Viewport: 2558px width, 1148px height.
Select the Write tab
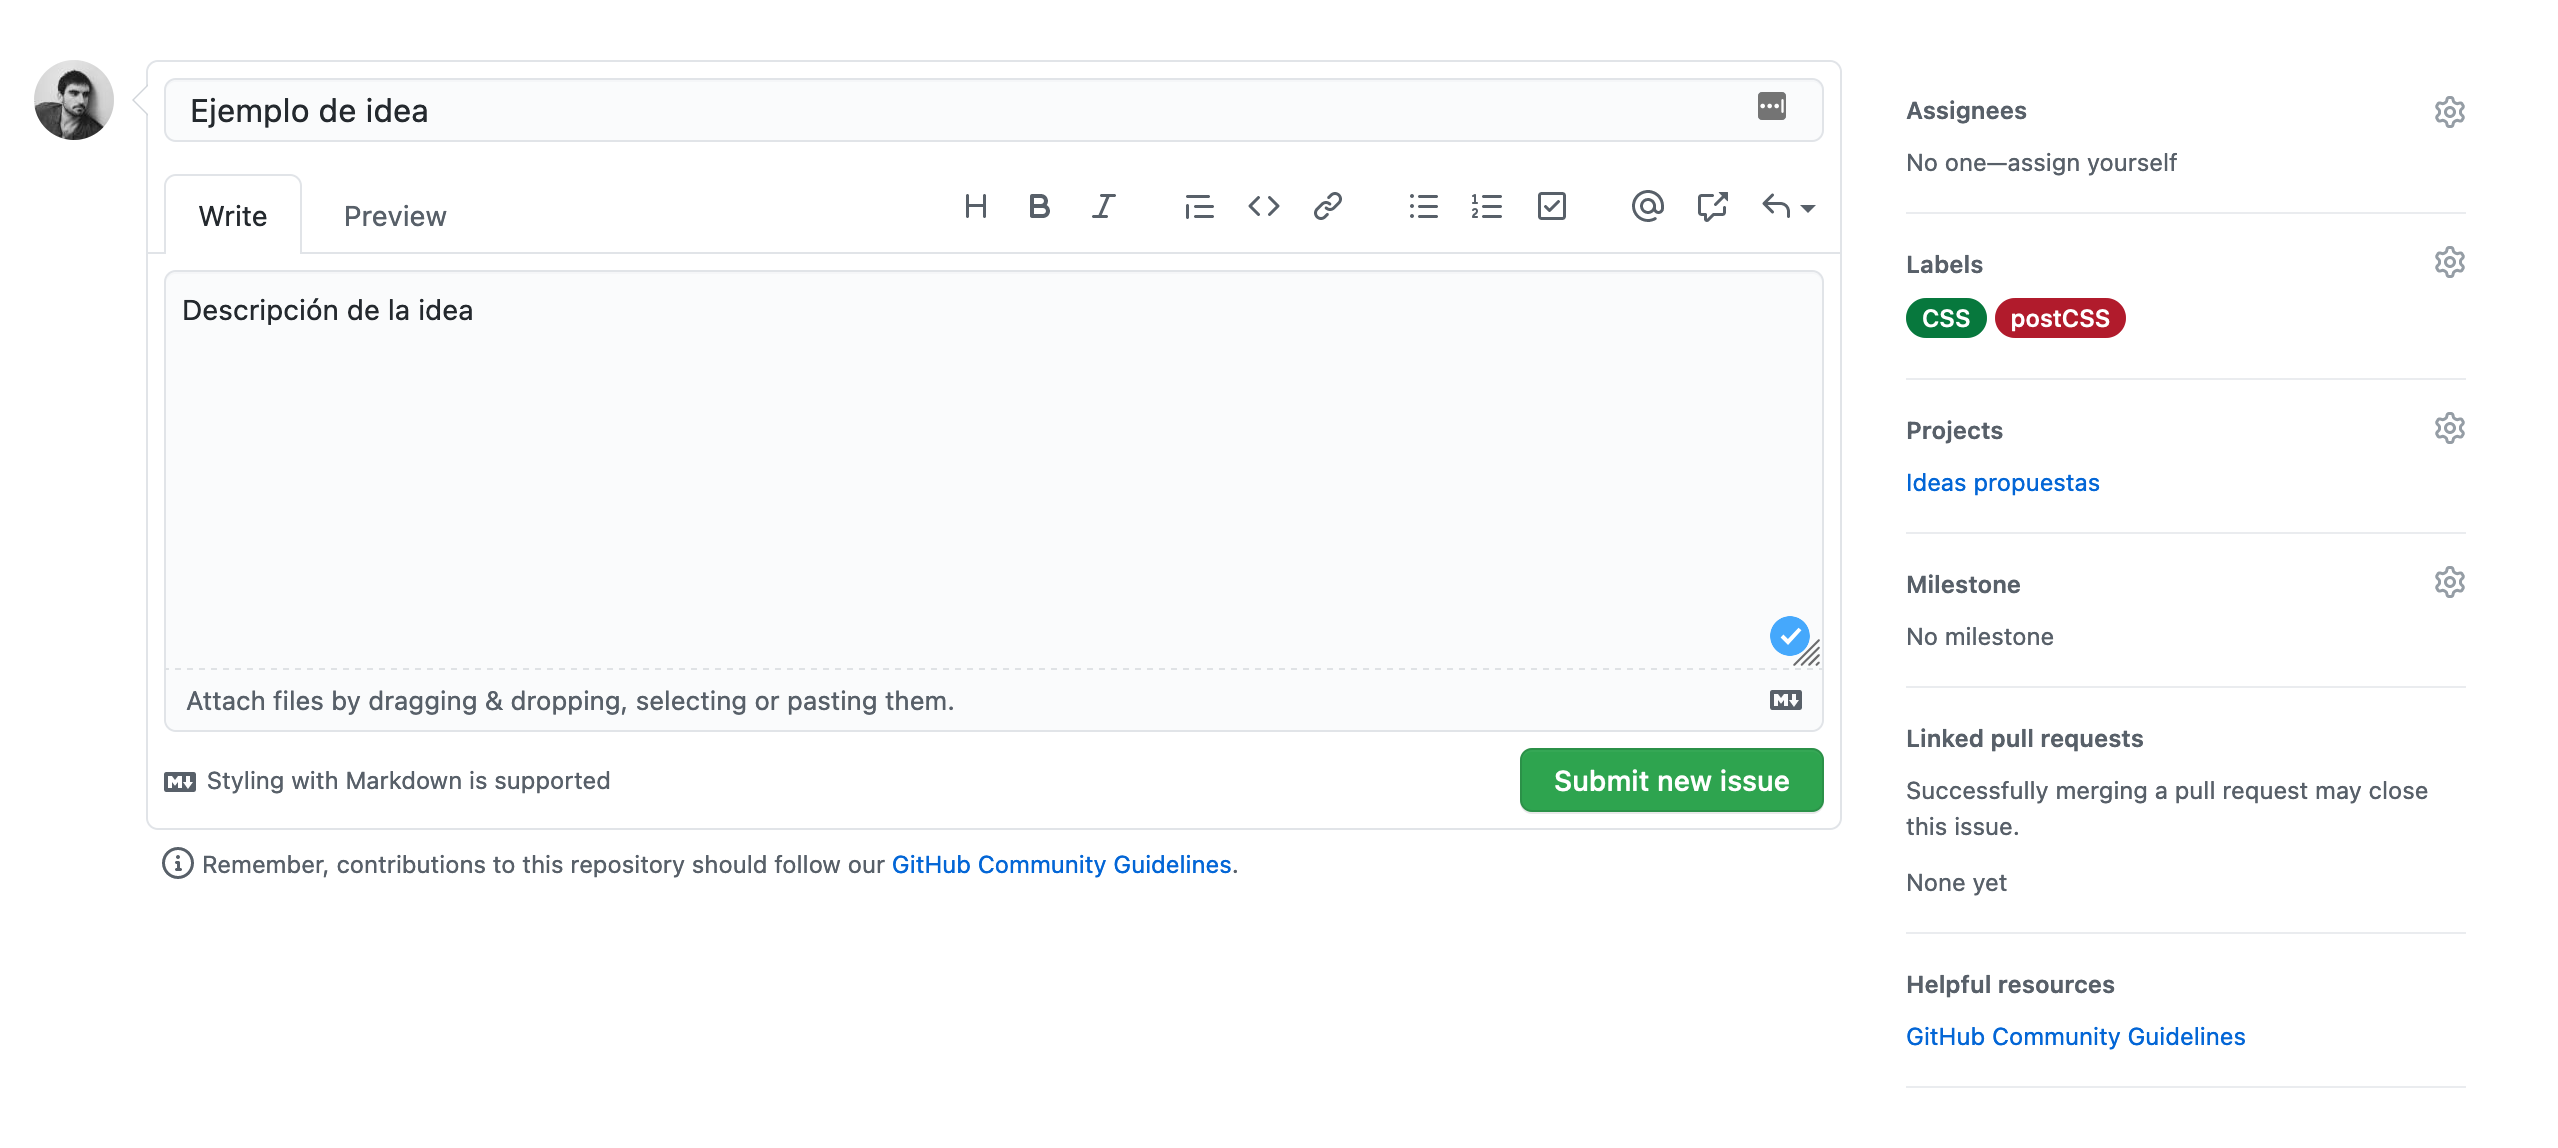click(232, 215)
